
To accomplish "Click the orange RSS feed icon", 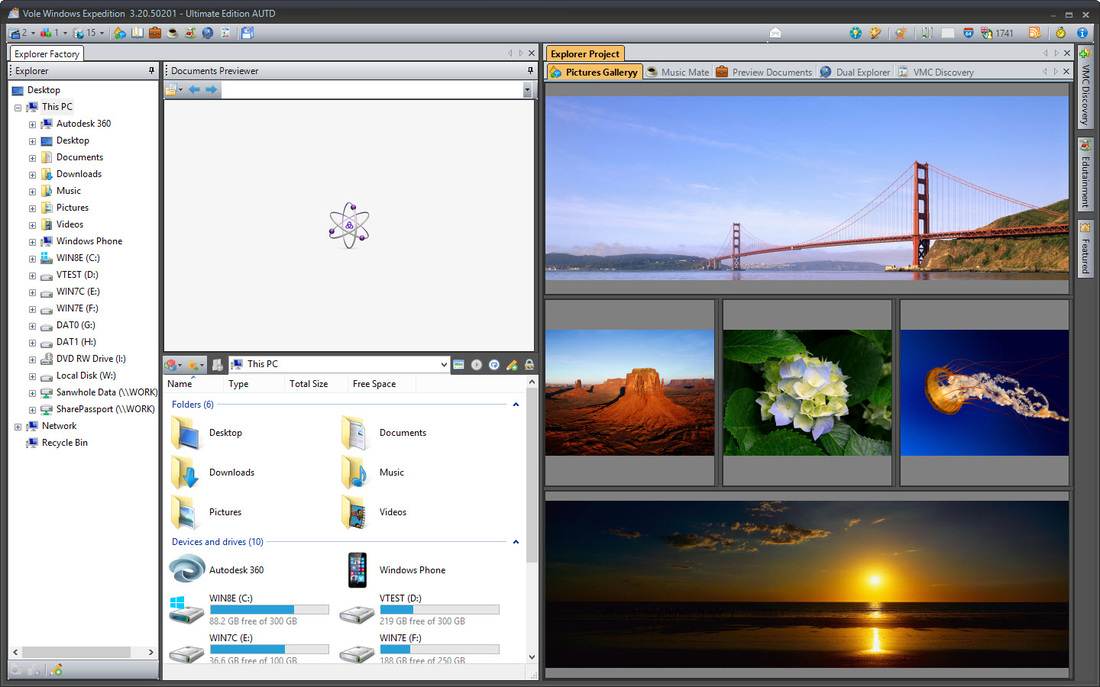I will pyautogui.click(x=1035, y=33).
